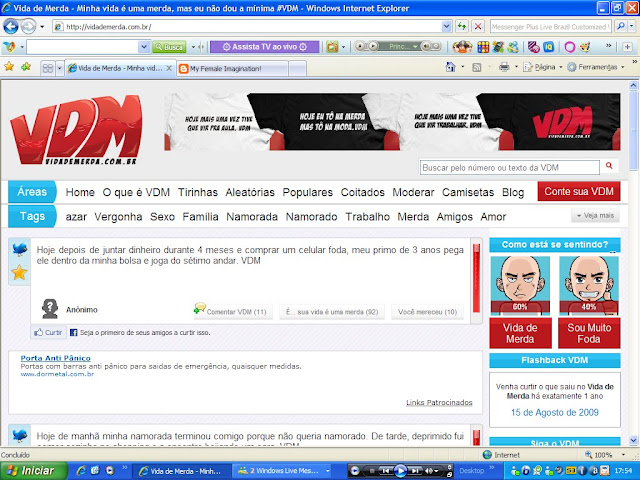Screen dimensions: 640x480
Task: Print page using the printer icon
Action: [x=504, y=67]
